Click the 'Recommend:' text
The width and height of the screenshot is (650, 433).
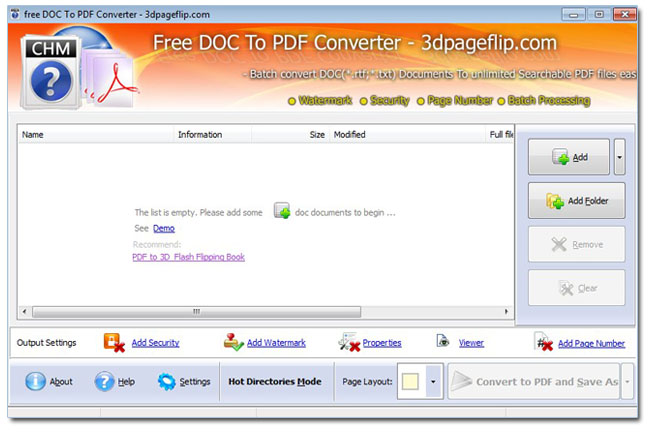pos(157,244)
